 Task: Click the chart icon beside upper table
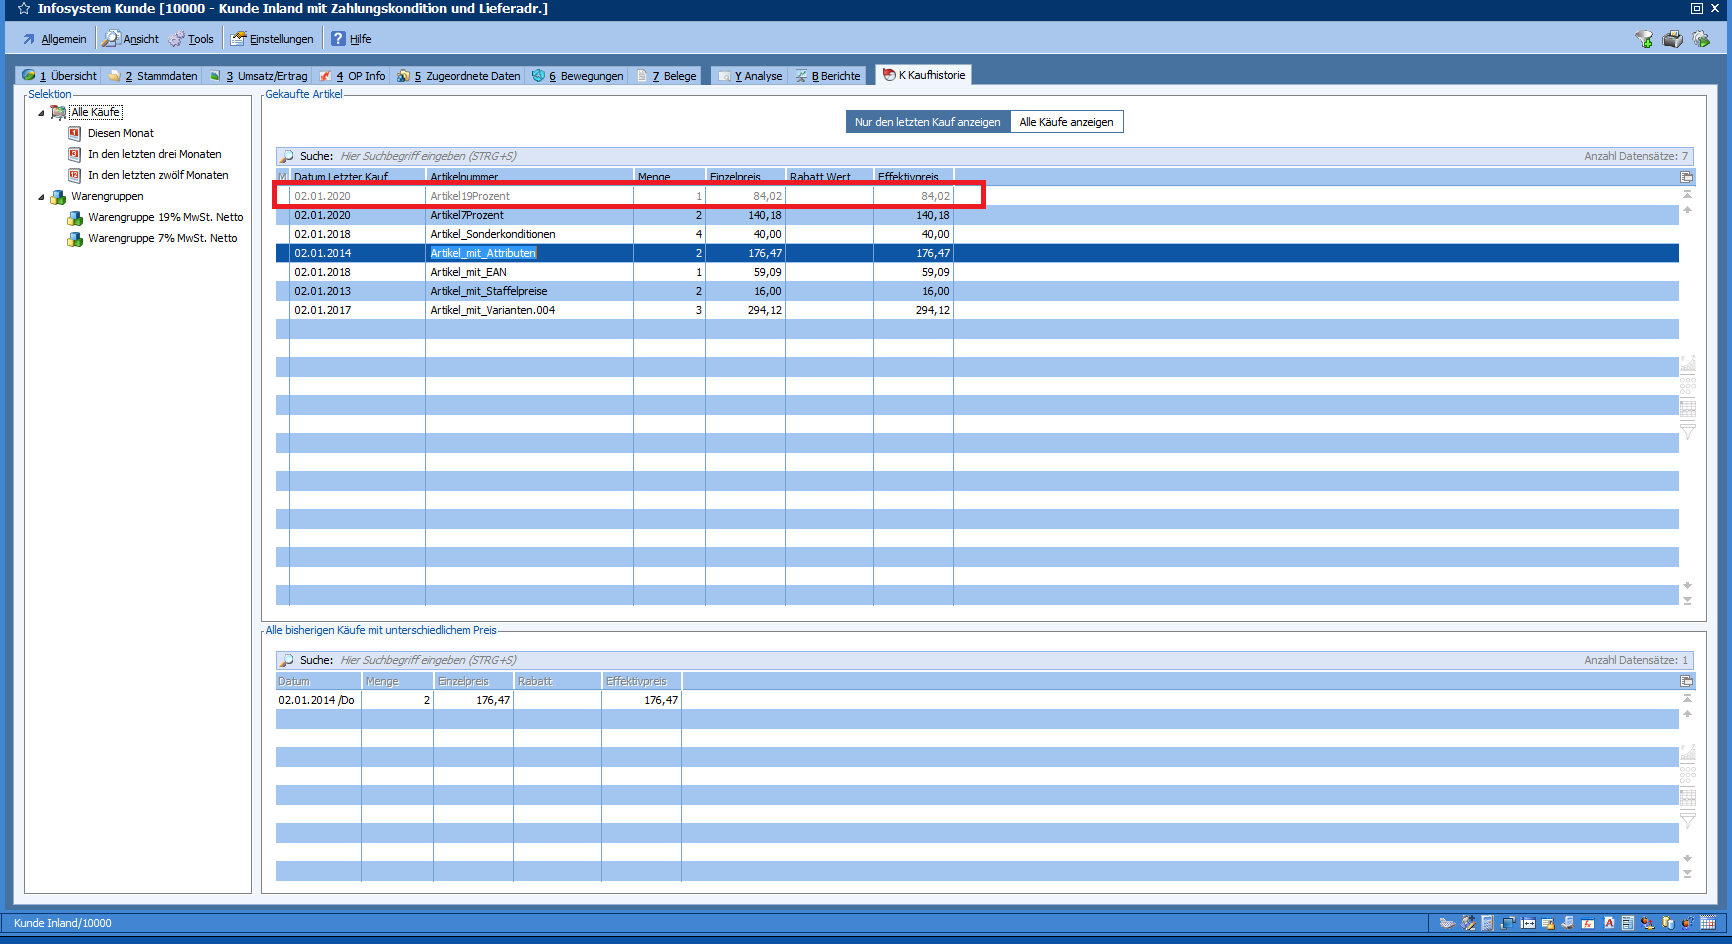1688,364
